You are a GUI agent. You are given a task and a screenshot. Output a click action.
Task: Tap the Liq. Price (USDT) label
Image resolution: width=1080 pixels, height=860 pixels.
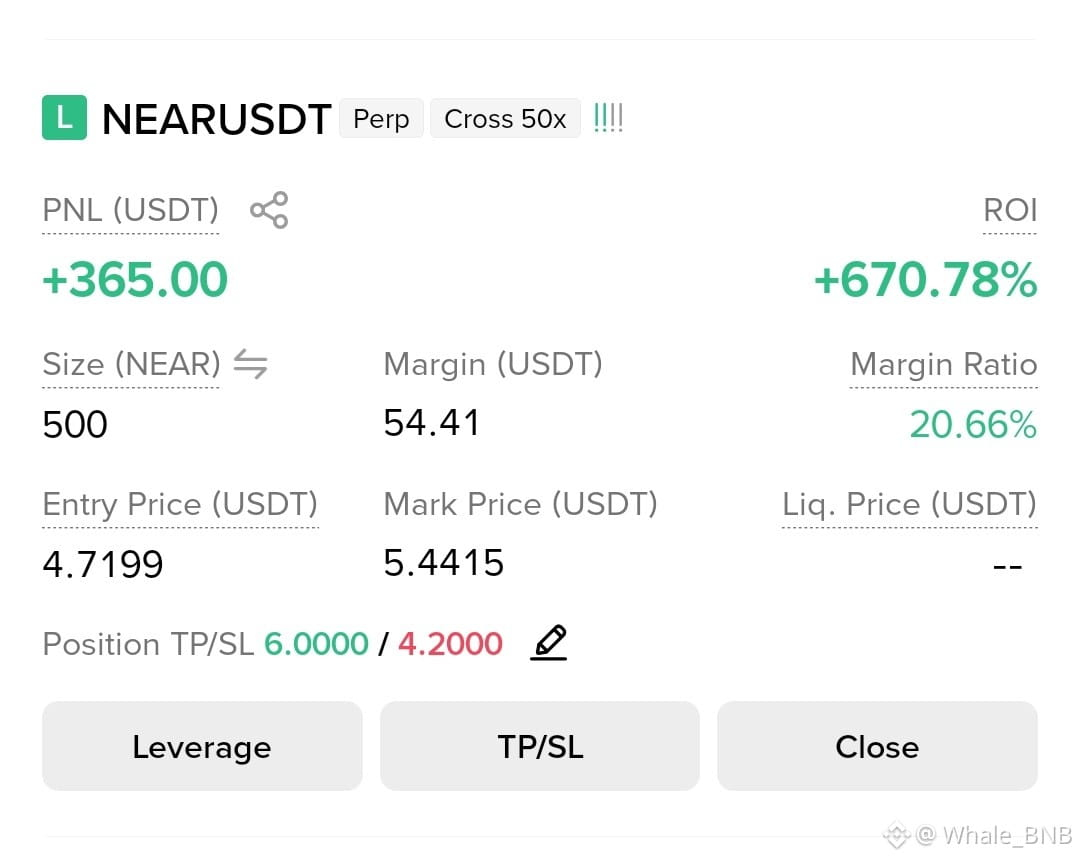909,504
